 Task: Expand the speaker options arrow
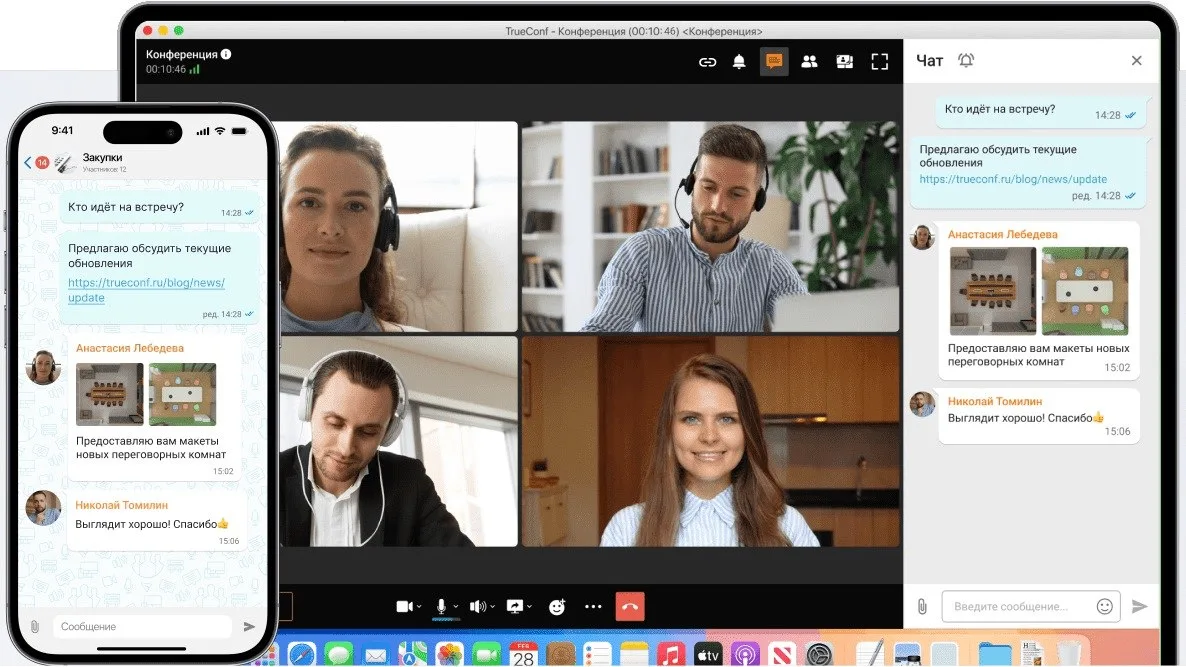492,607
